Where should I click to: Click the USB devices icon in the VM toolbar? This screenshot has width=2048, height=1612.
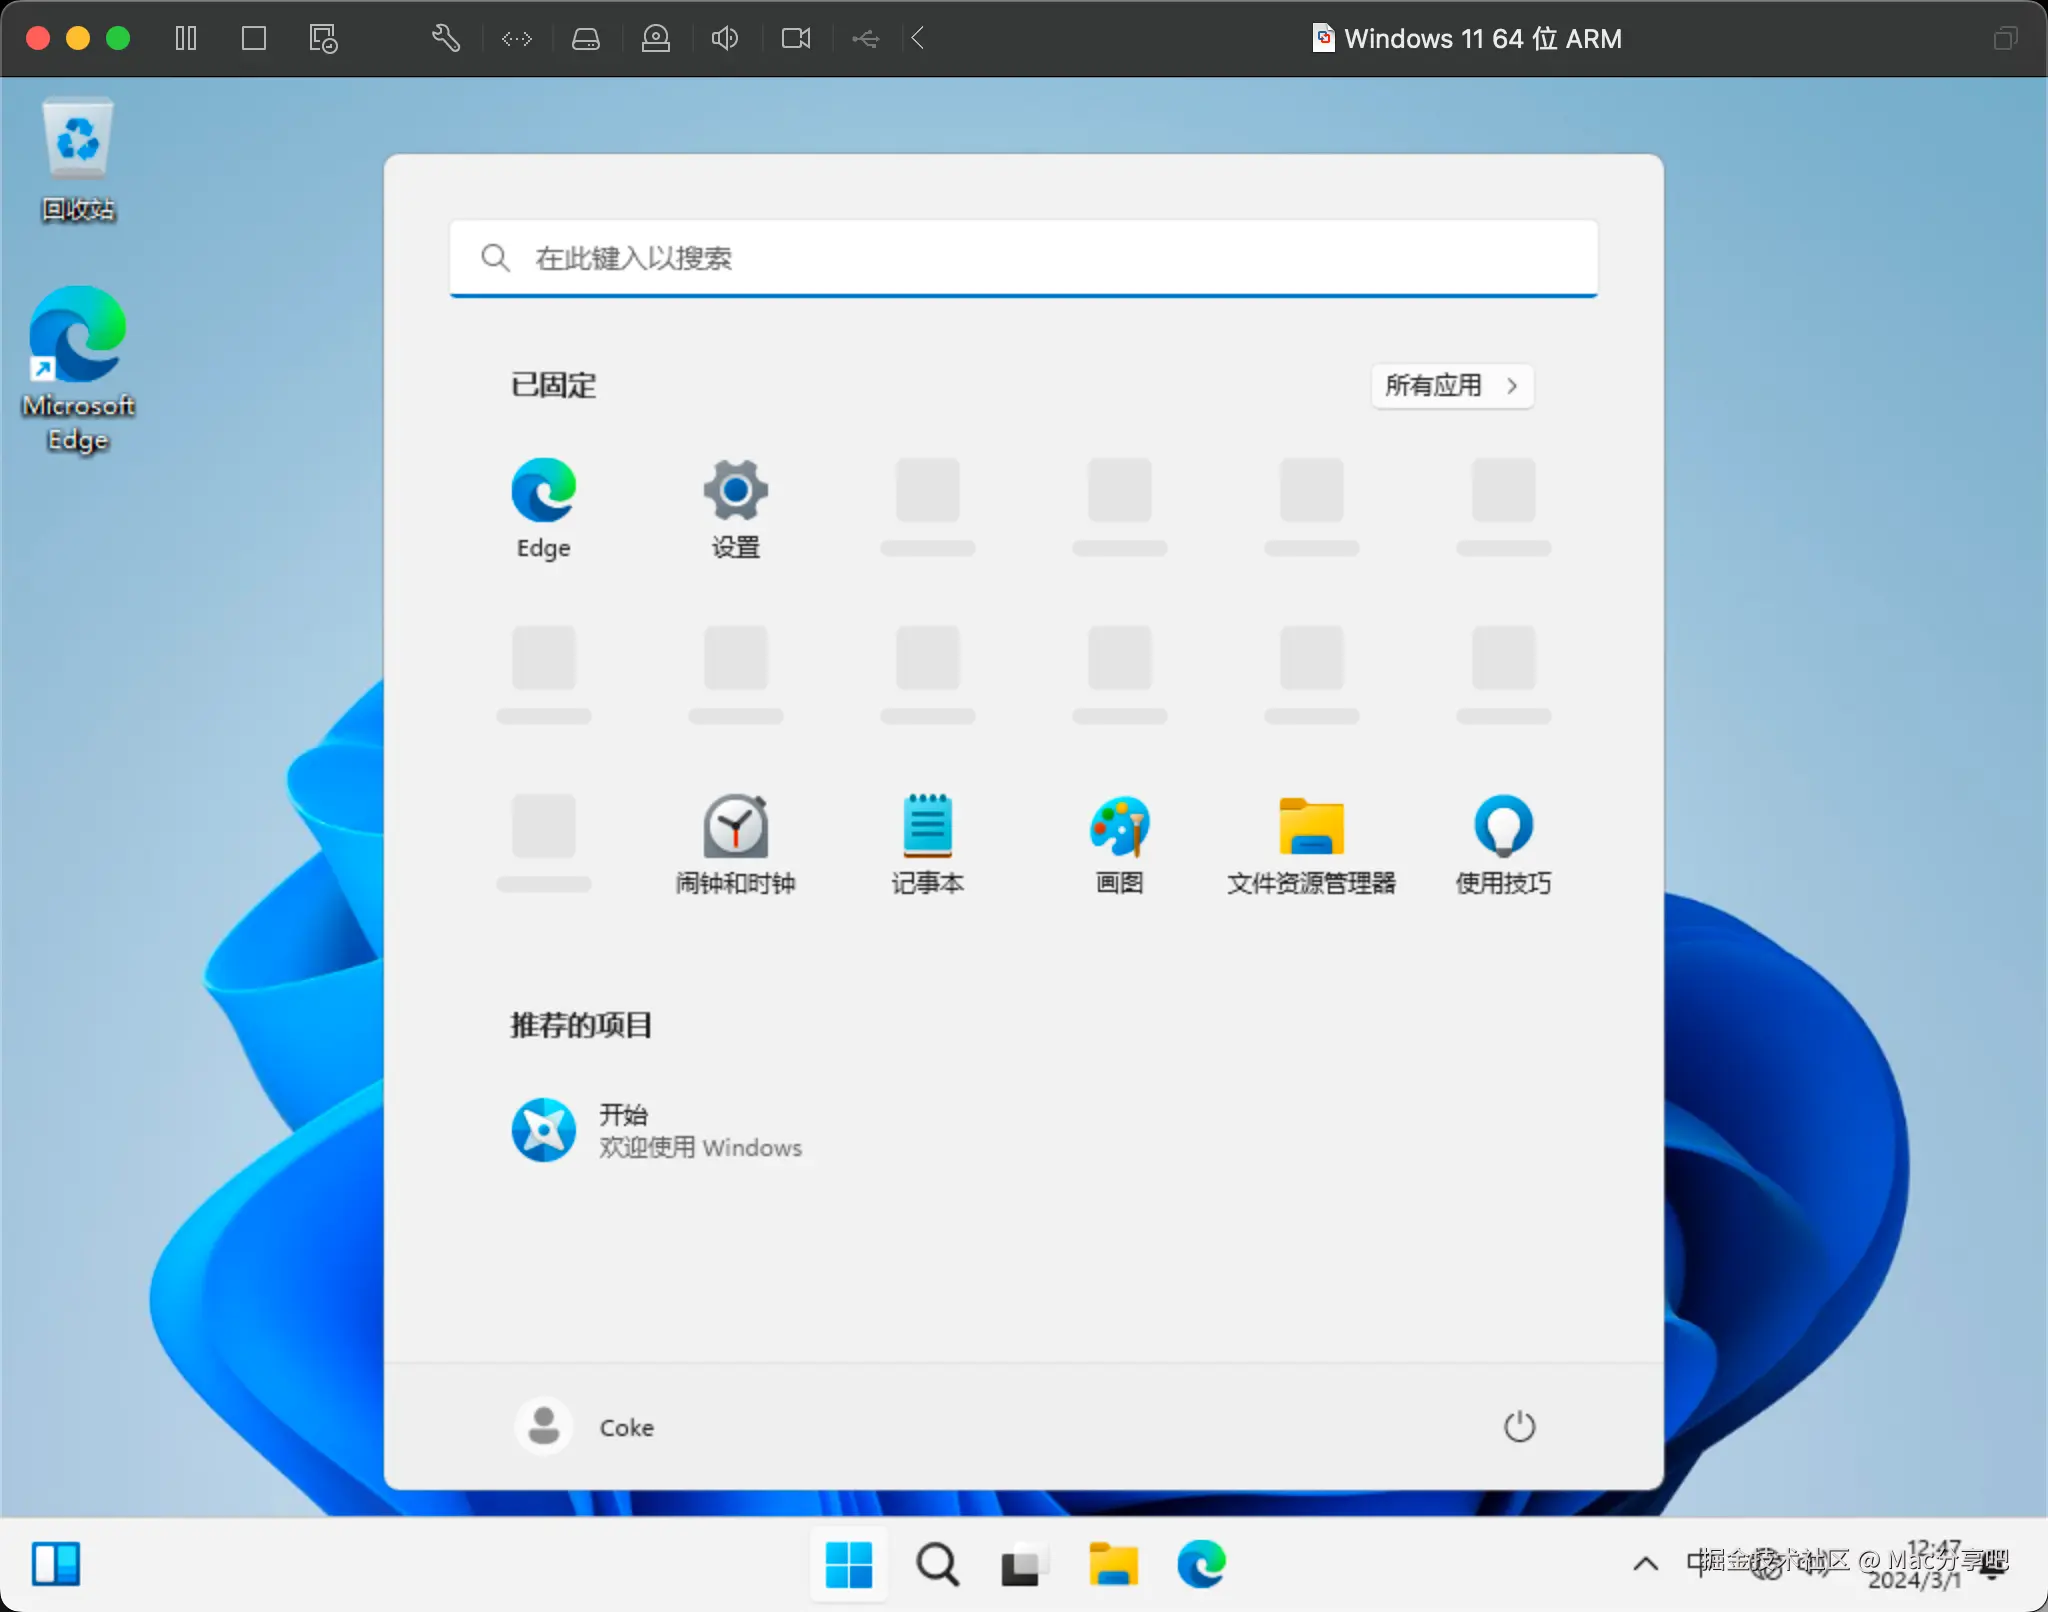click(x=866, y=39)
